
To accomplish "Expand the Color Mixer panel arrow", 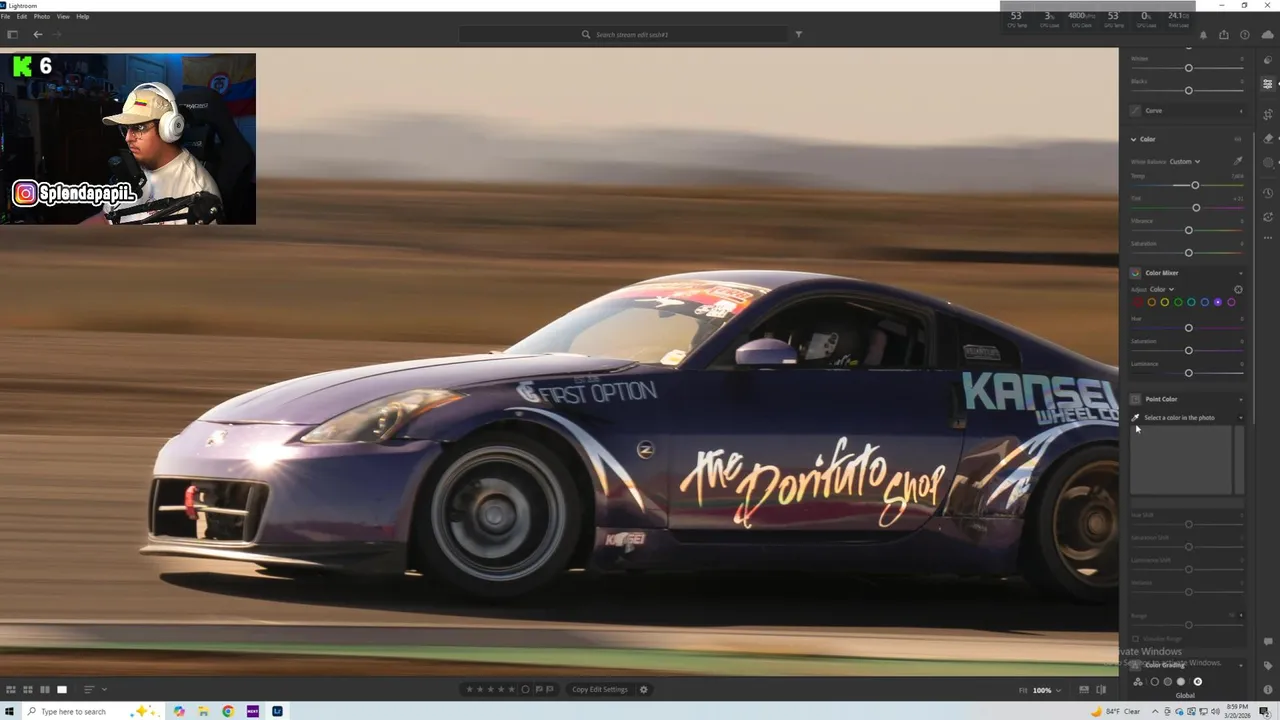I will click(1241, 273).
